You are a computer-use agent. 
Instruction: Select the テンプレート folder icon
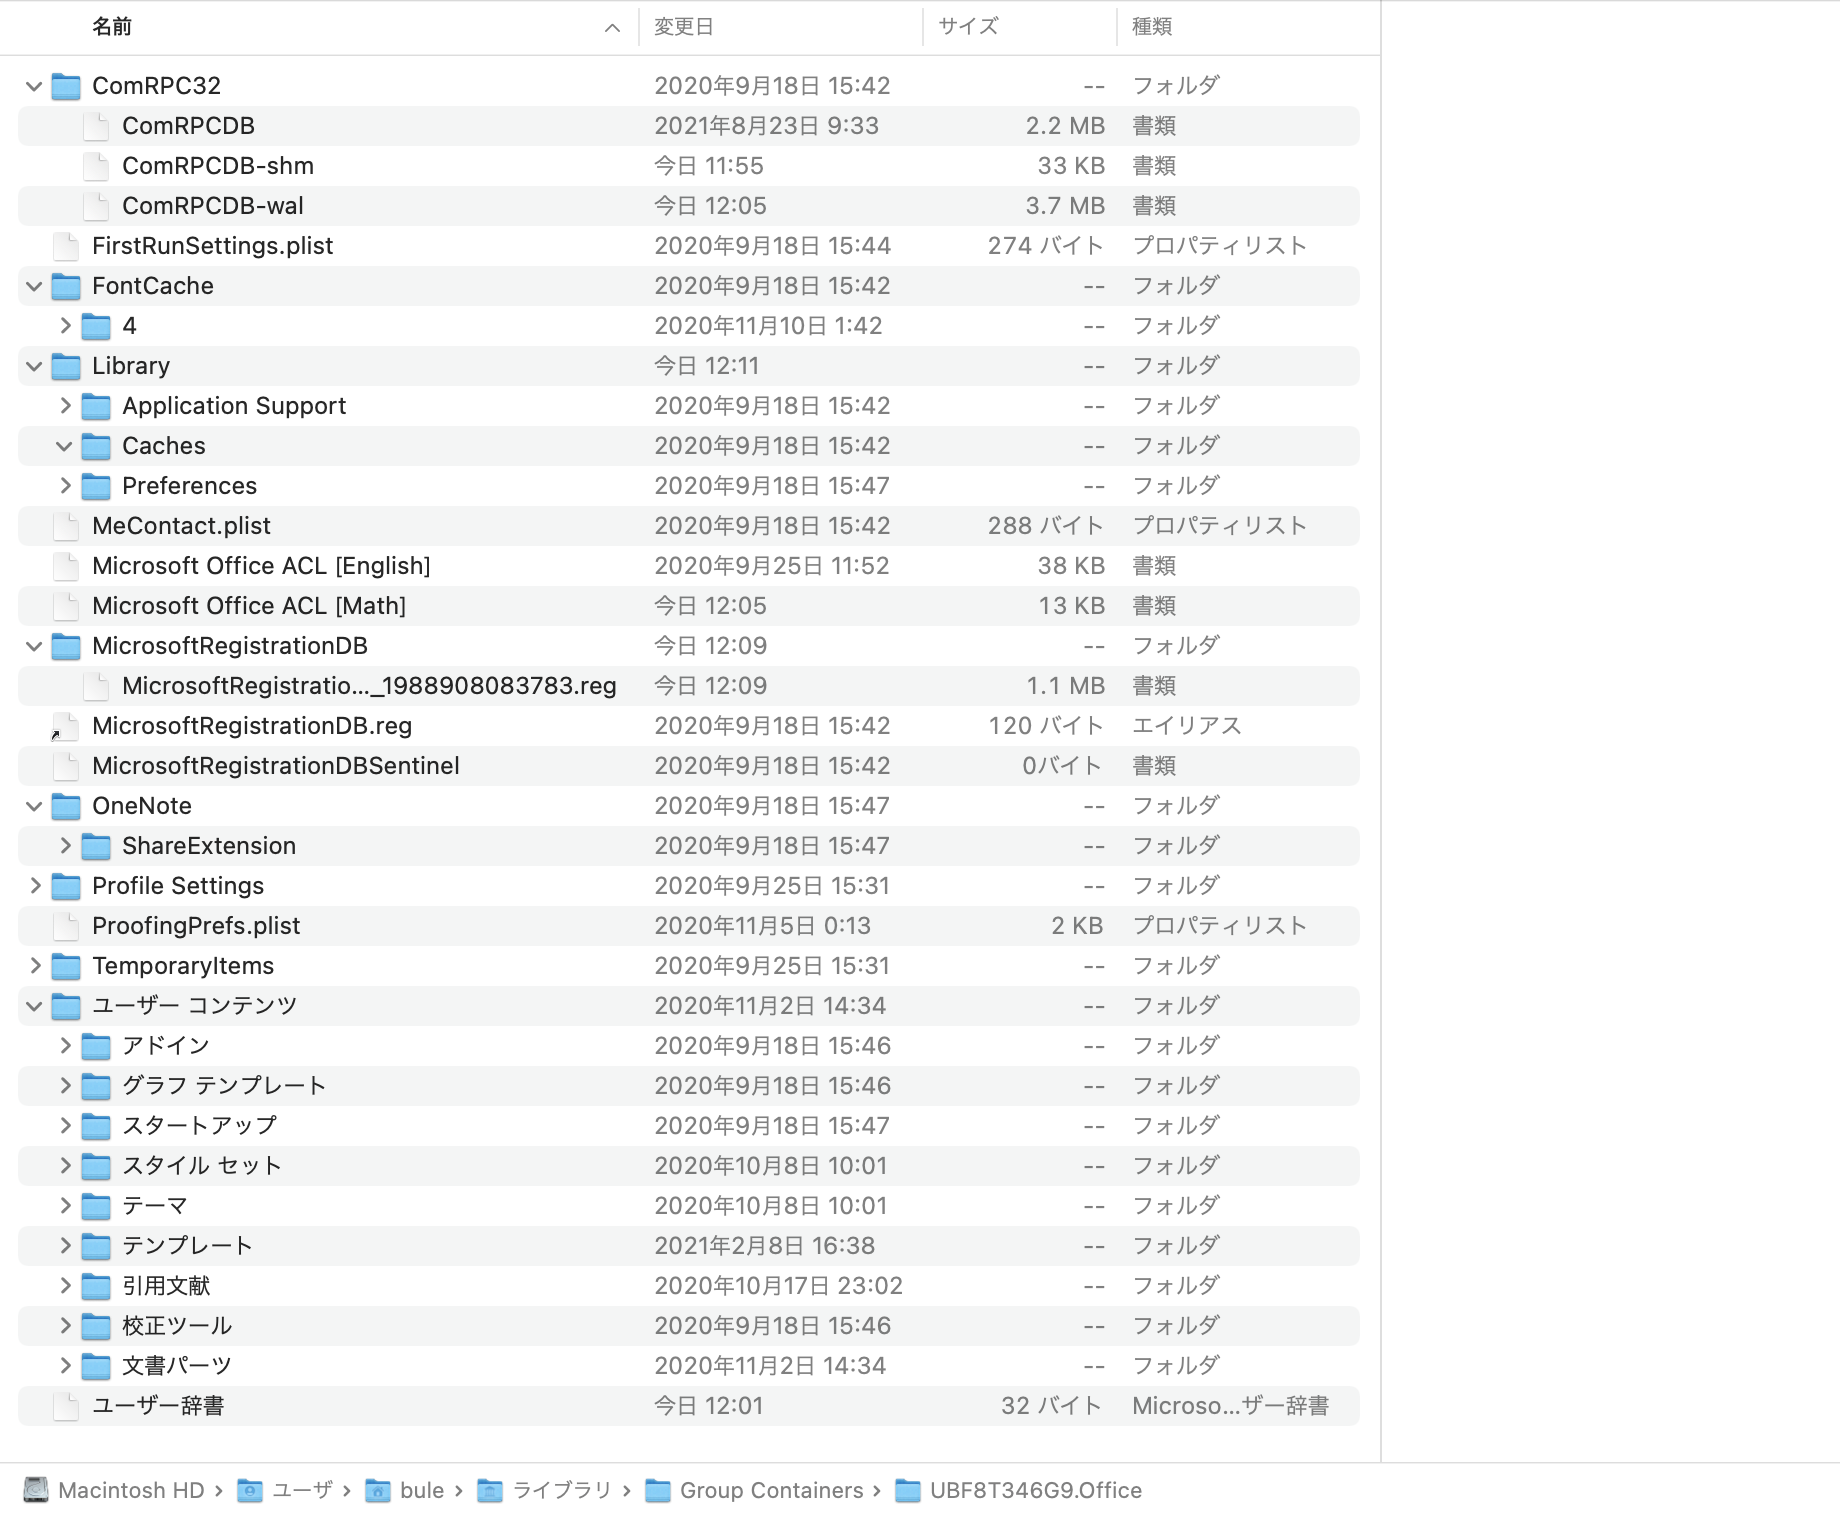pyautogui.click(x=96, y=1246)
